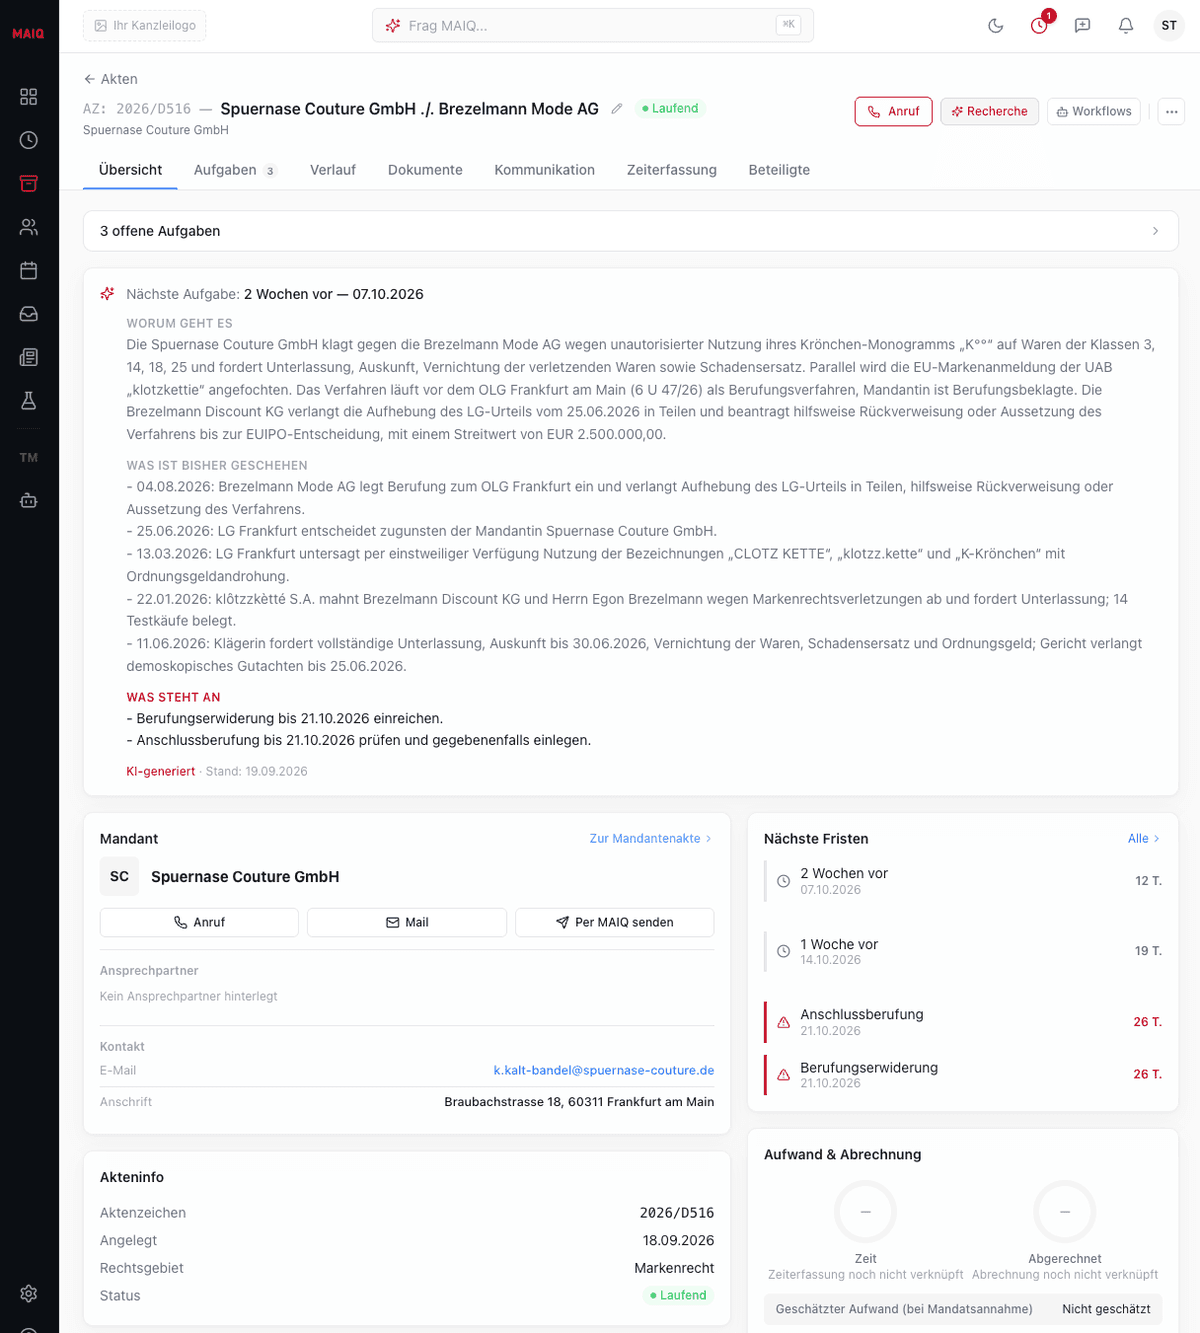The image size is (1200, 1333).
Task: Click the Anruf button in Mandant card
Action: (x=199, y=922)
